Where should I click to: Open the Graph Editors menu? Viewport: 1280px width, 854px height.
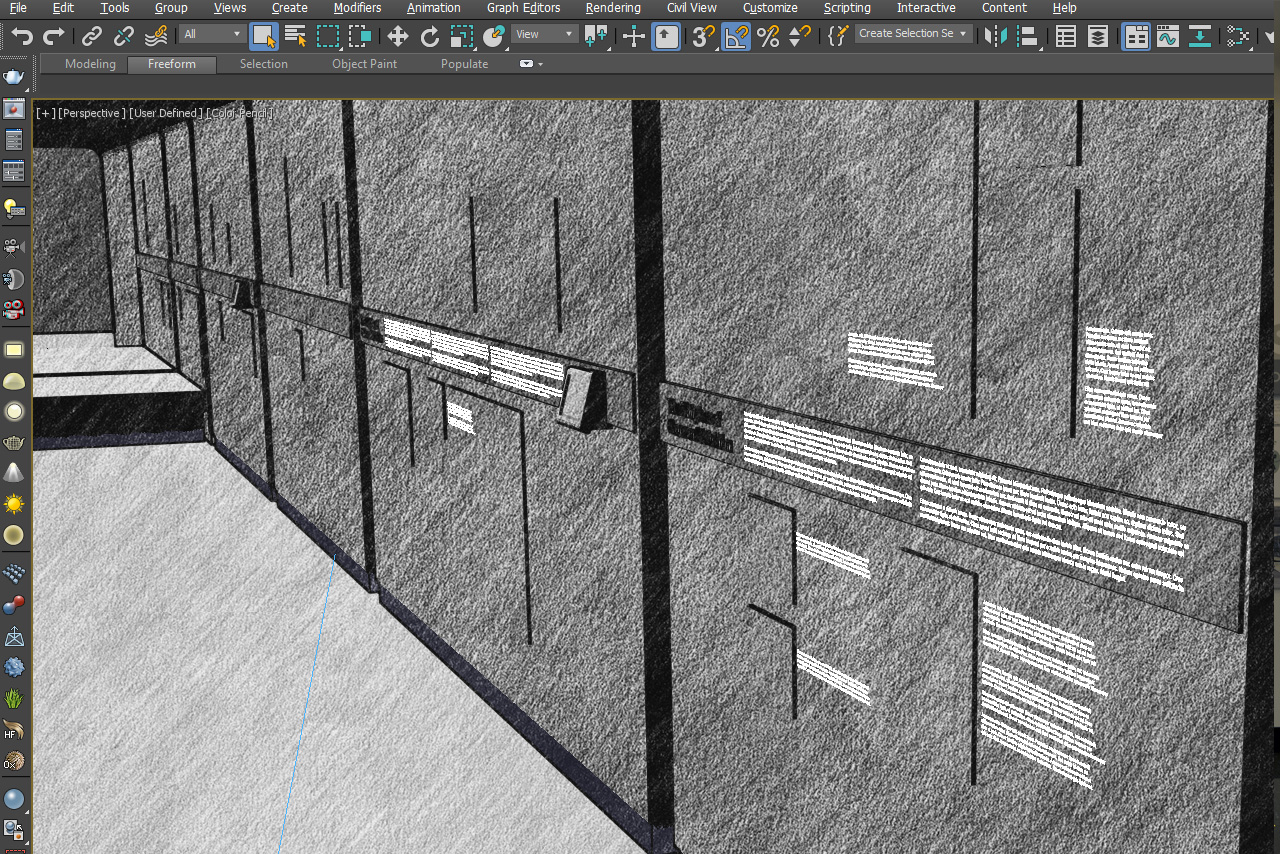click(x=523, y=8)
